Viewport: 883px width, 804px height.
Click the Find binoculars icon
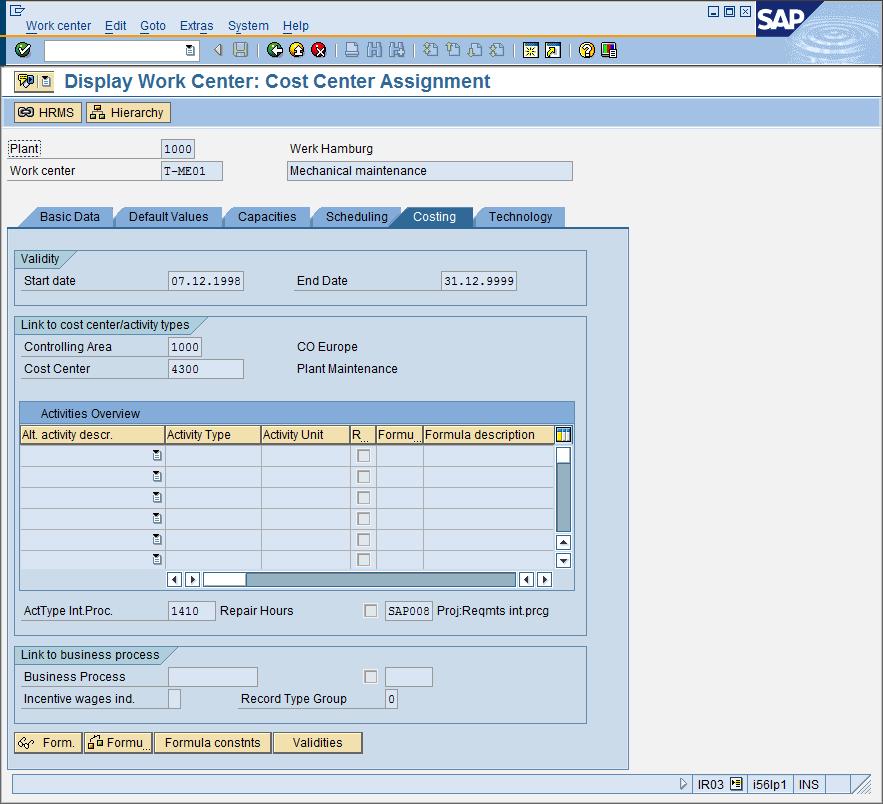(374, 50)
